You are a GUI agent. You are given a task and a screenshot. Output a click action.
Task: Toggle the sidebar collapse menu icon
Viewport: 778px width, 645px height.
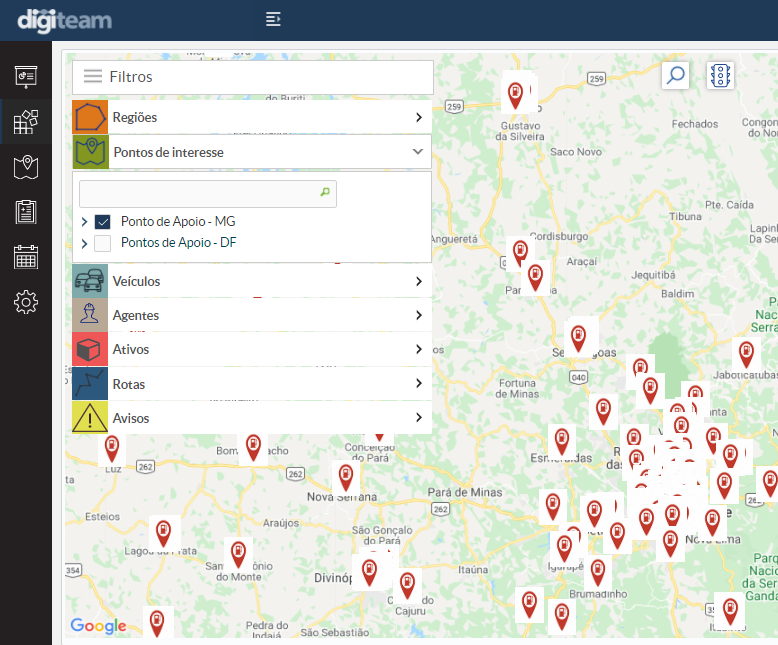(x=273, y=19)
